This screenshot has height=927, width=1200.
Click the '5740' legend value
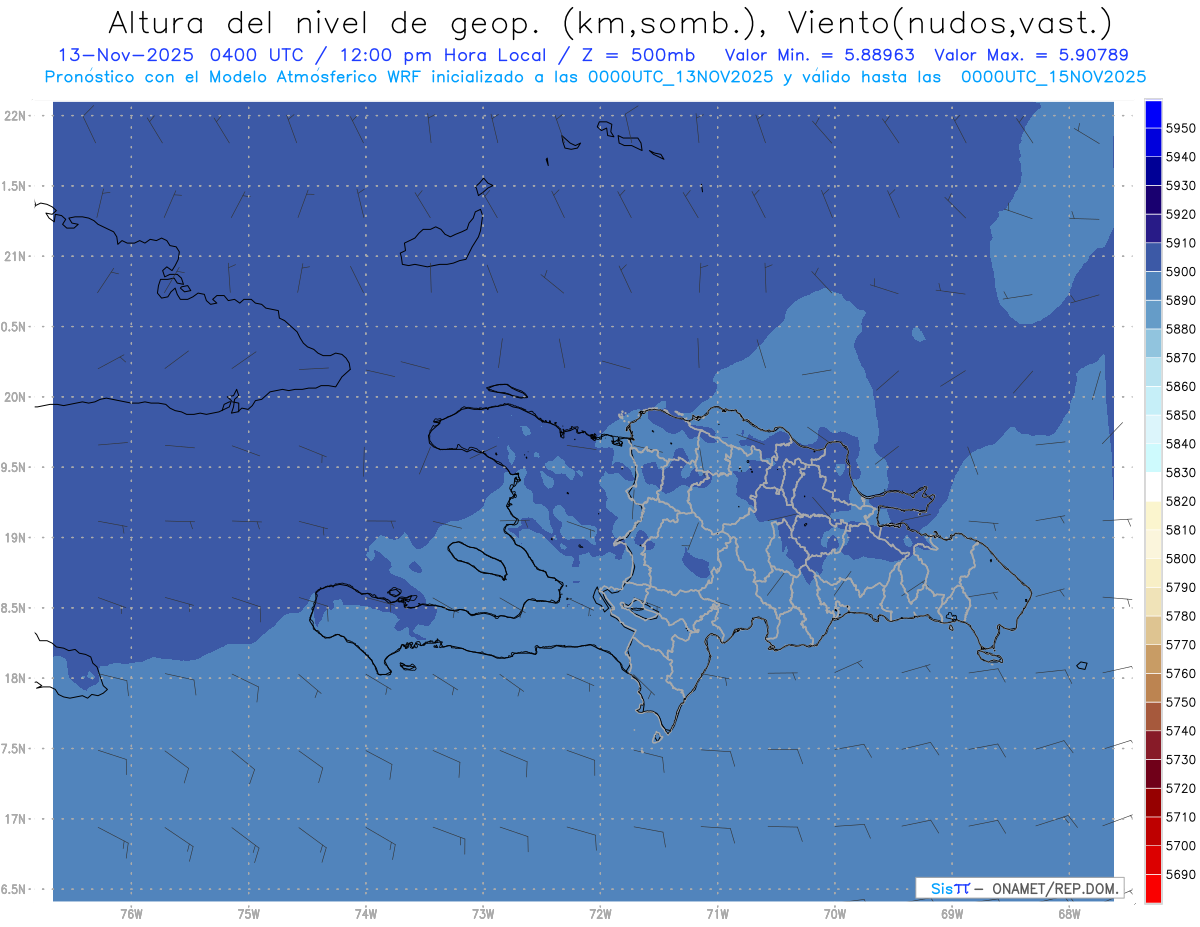click(x=1180, y=731)
